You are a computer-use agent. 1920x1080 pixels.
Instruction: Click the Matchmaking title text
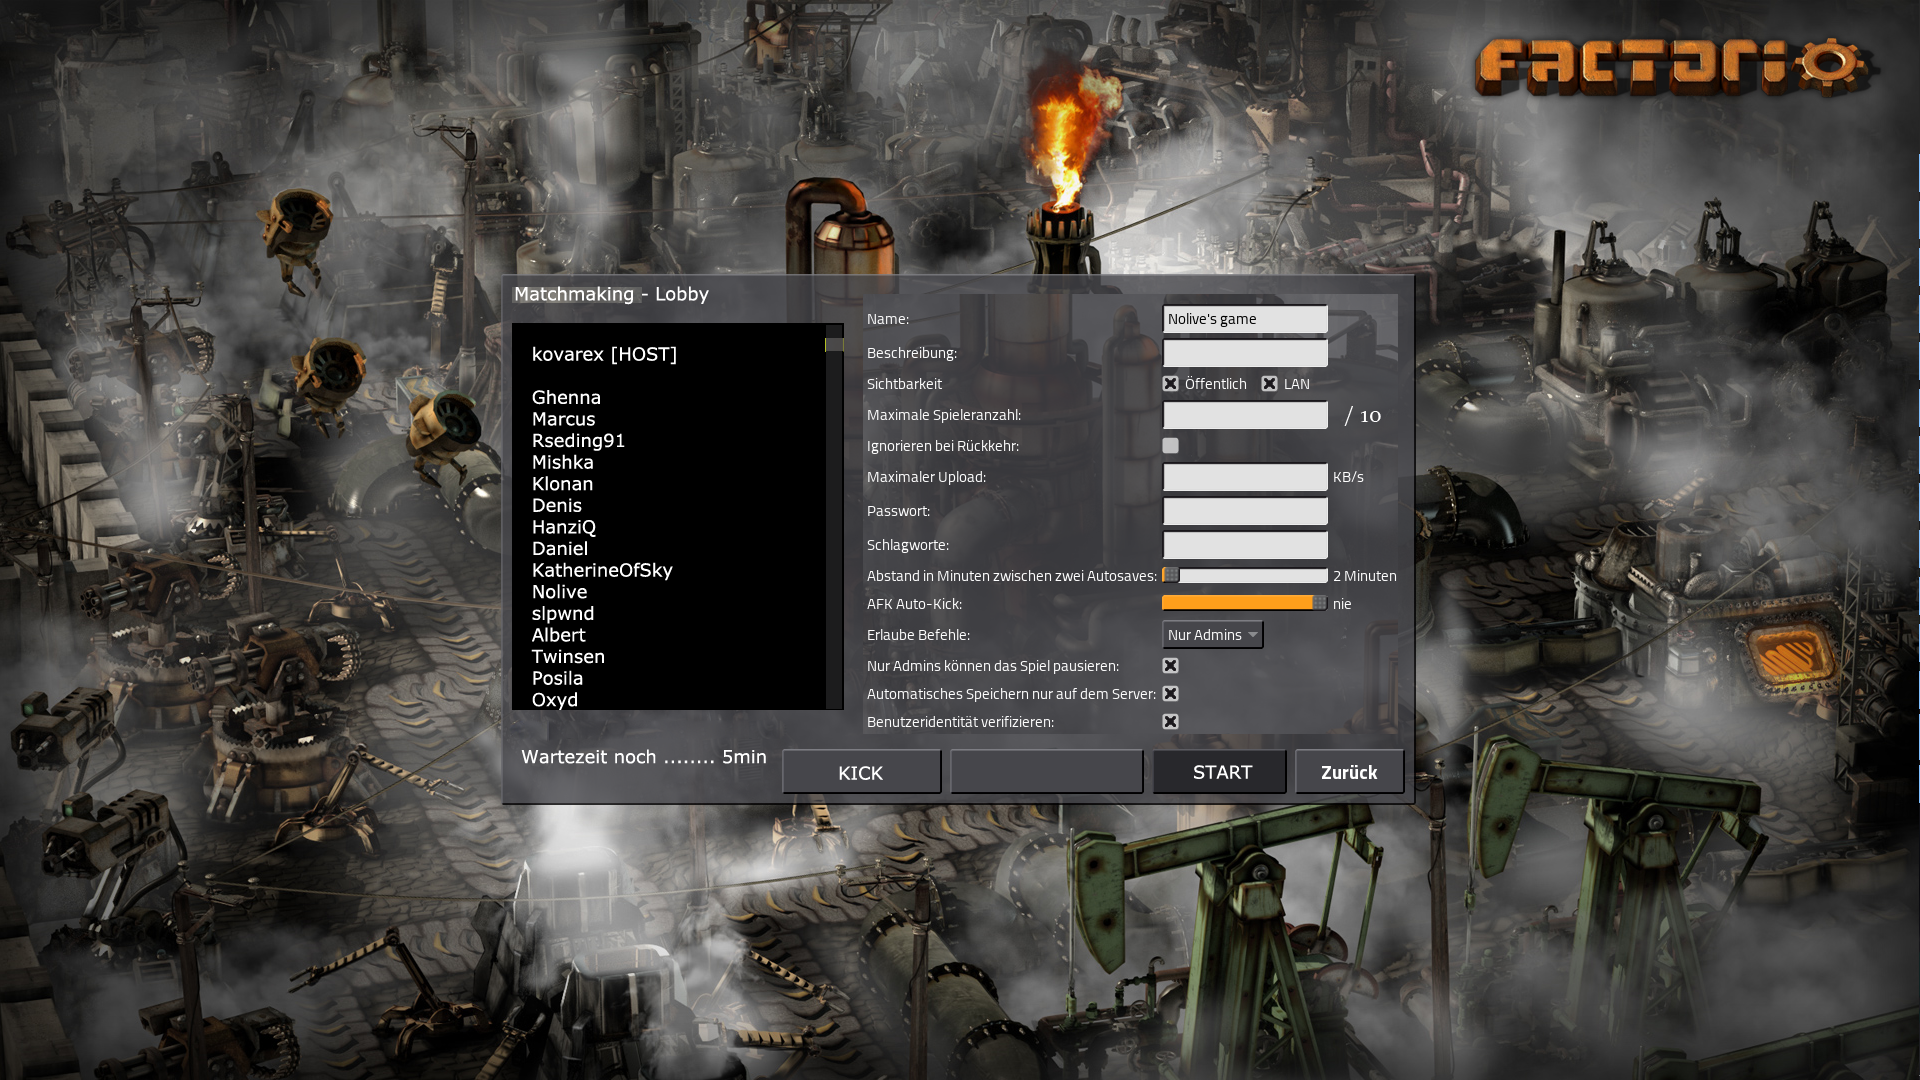click(574, 294)
